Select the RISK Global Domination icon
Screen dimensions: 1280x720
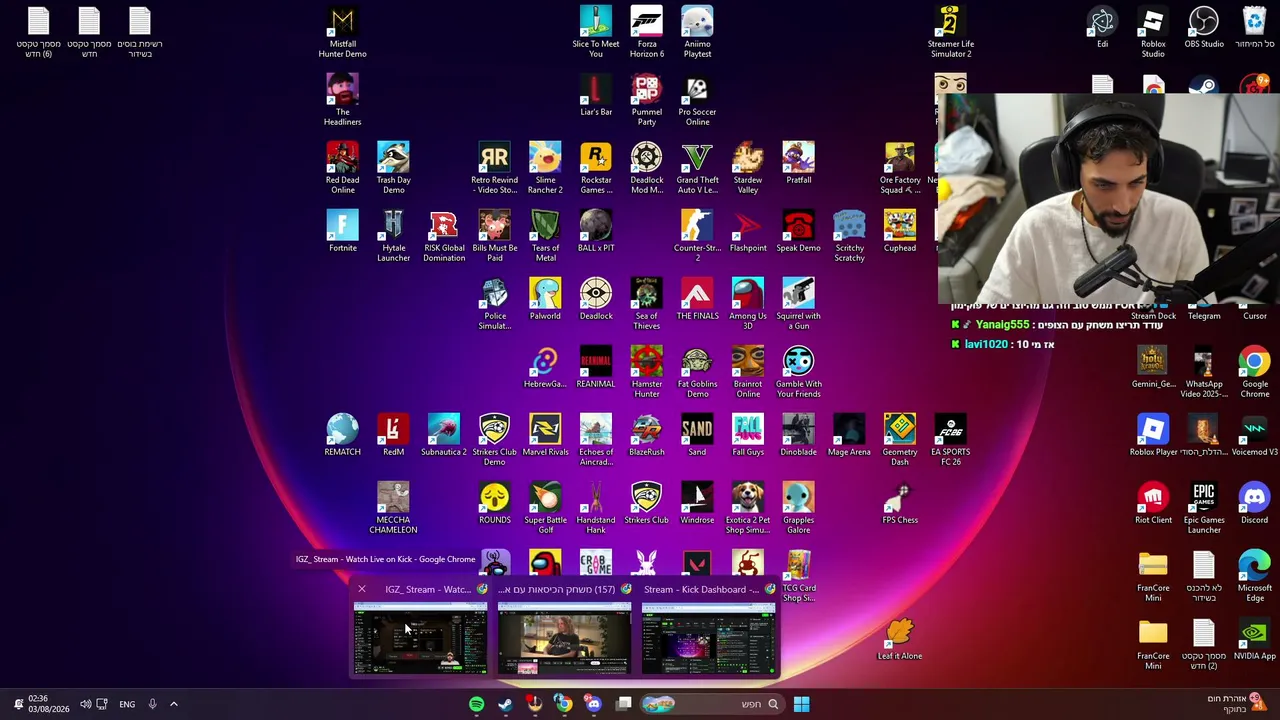click(444, 236)
